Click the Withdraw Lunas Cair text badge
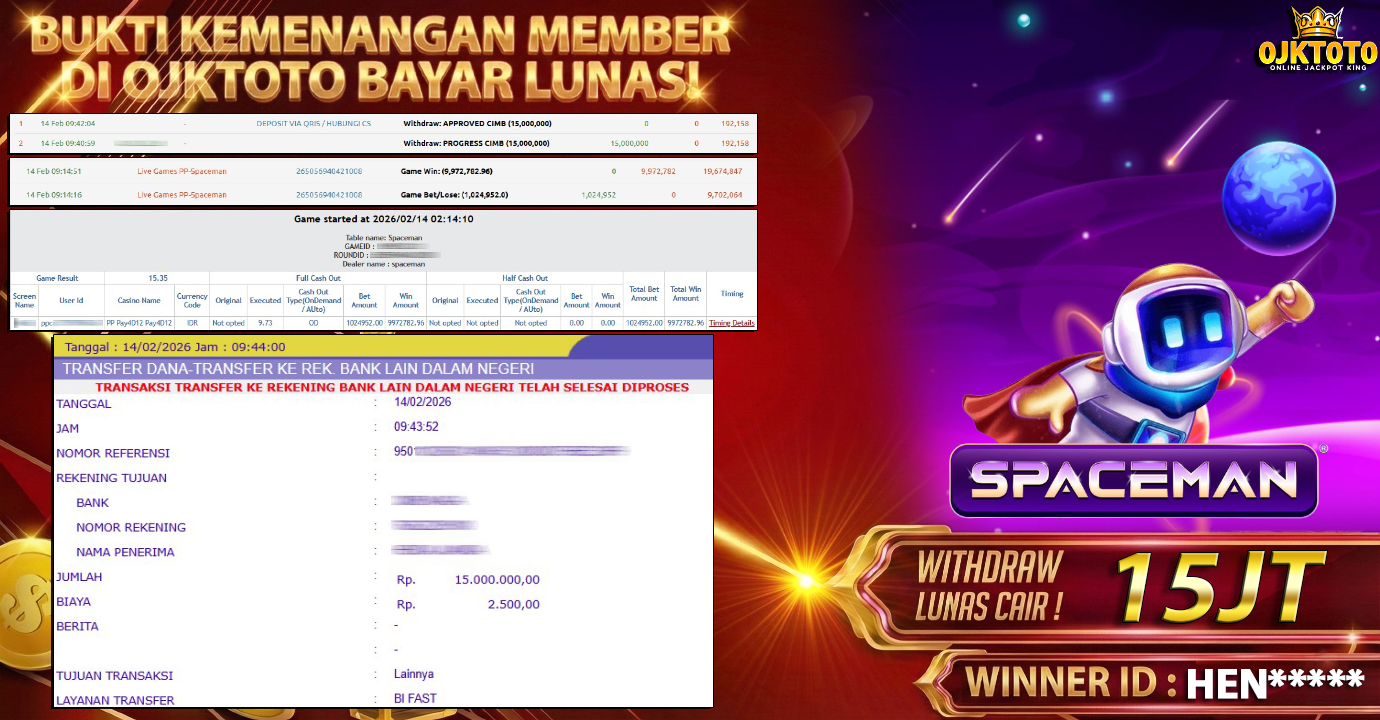 [x=990, y=586]
